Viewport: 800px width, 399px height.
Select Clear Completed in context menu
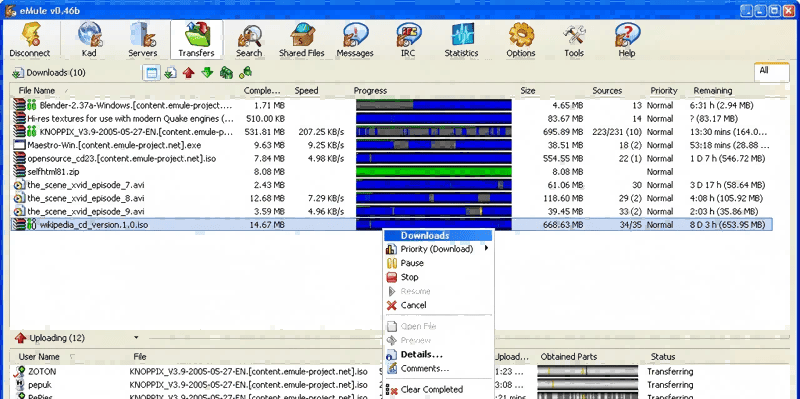438,389
